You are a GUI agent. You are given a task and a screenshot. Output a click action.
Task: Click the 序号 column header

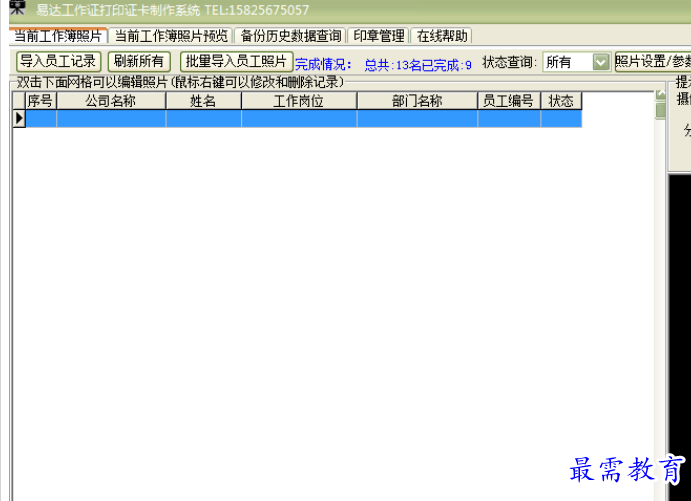point(41,101)
